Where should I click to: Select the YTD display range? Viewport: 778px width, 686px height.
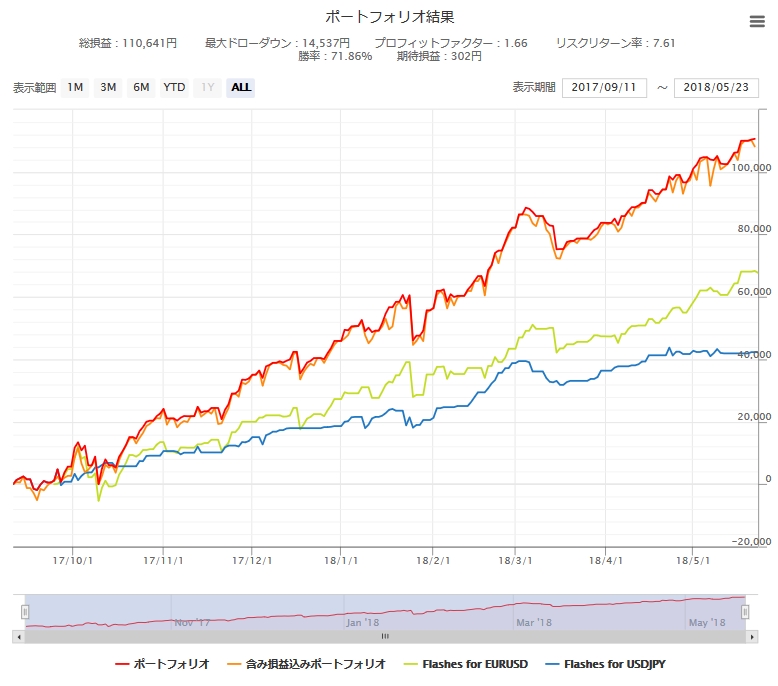point(174,88)
